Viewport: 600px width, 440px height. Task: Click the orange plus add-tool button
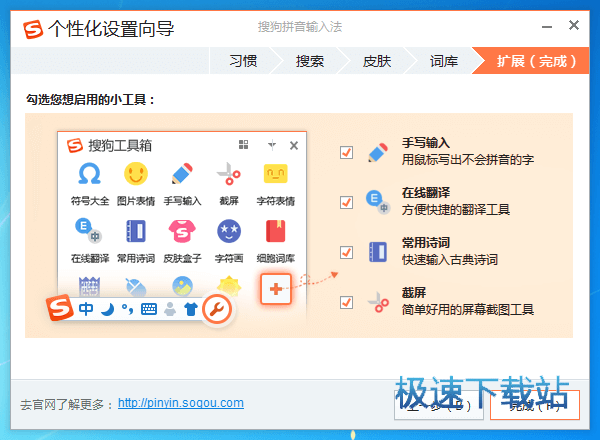point(276,289)
